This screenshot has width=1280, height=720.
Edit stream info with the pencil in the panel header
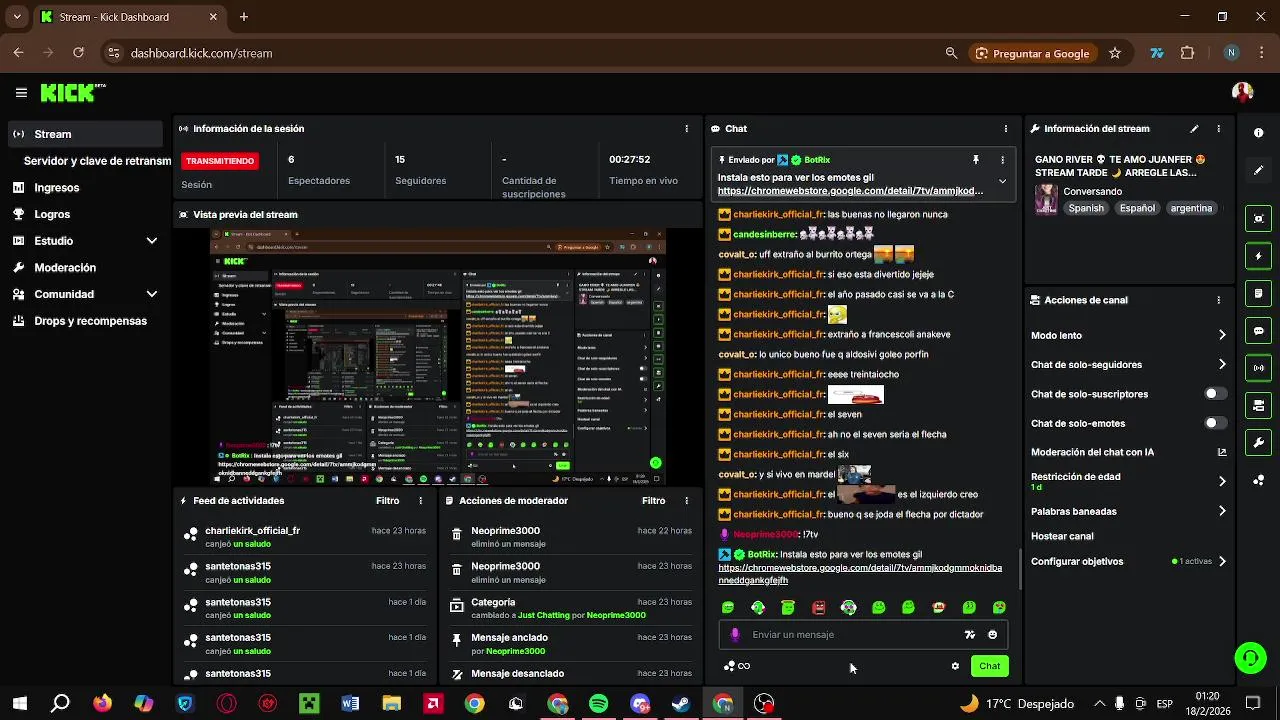click(x=1194, y=129)
